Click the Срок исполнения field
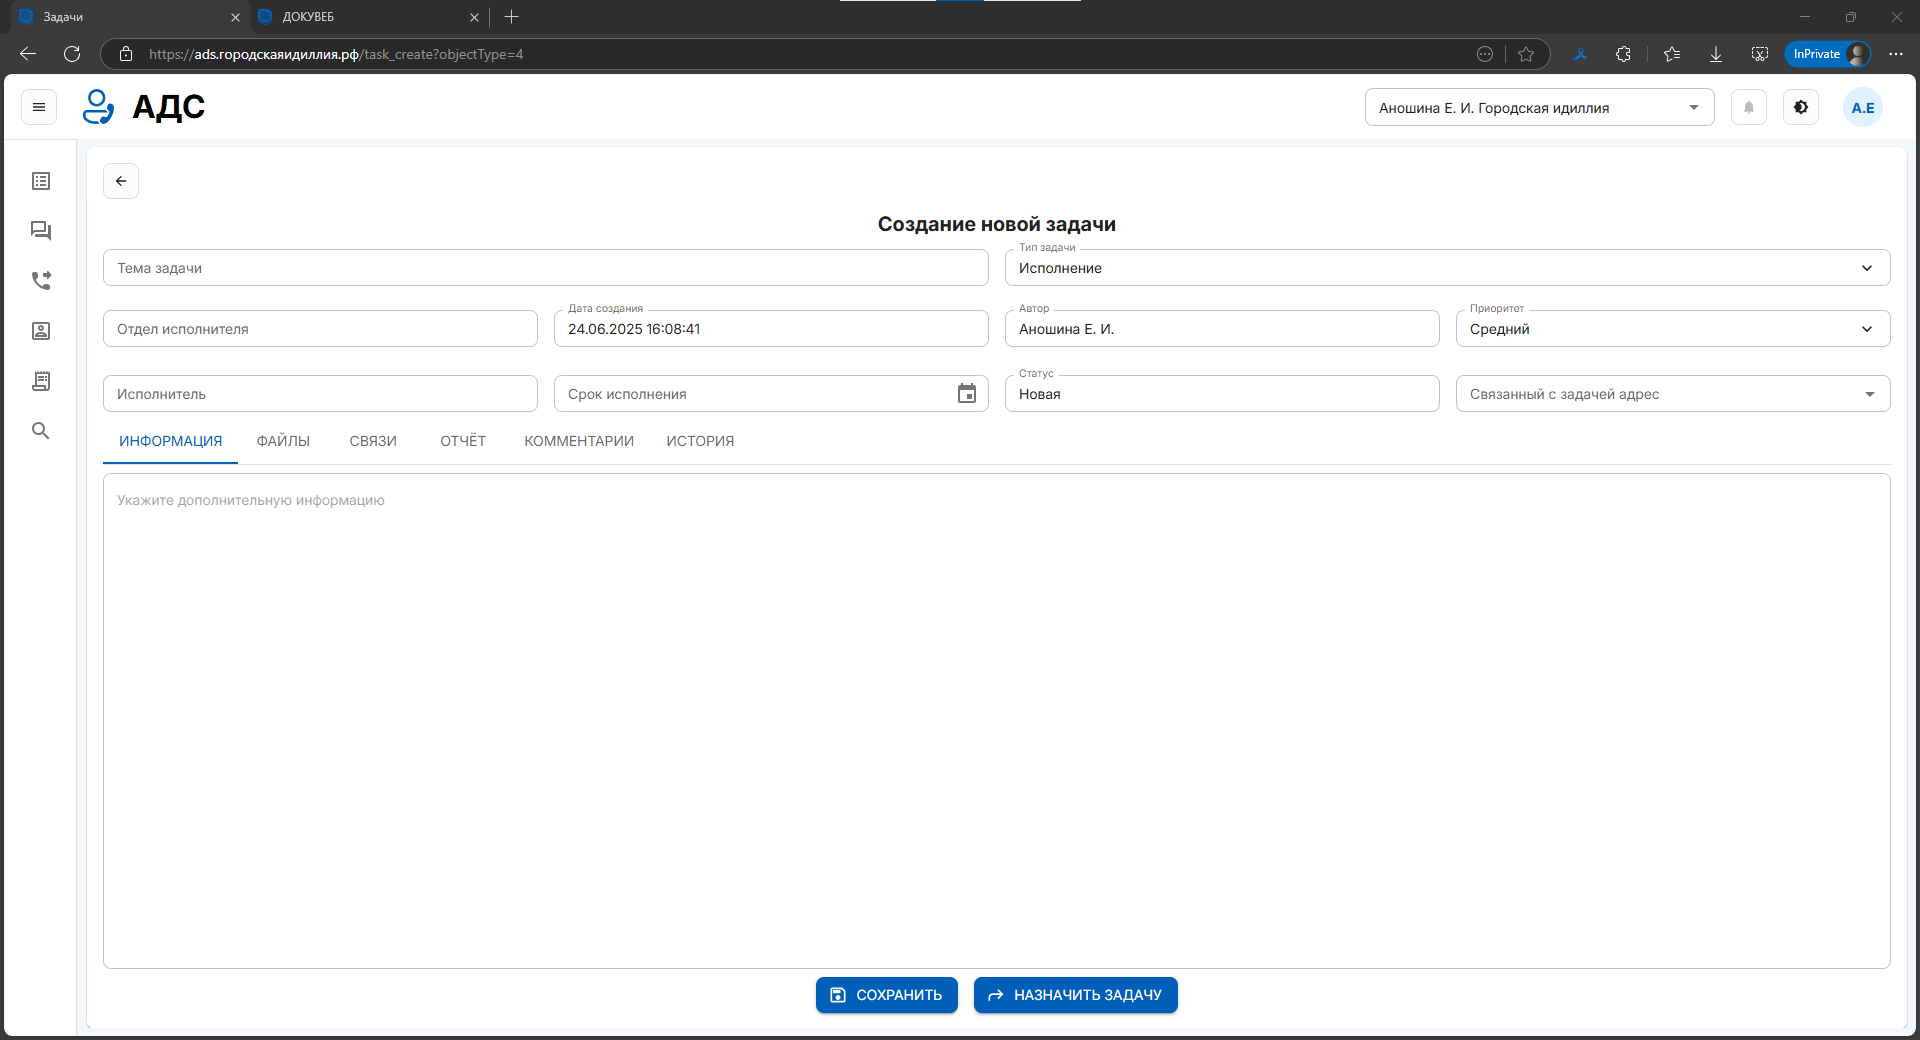Screen dimensions: 1920x1040 pyautogui.click(x=771, y=394)
